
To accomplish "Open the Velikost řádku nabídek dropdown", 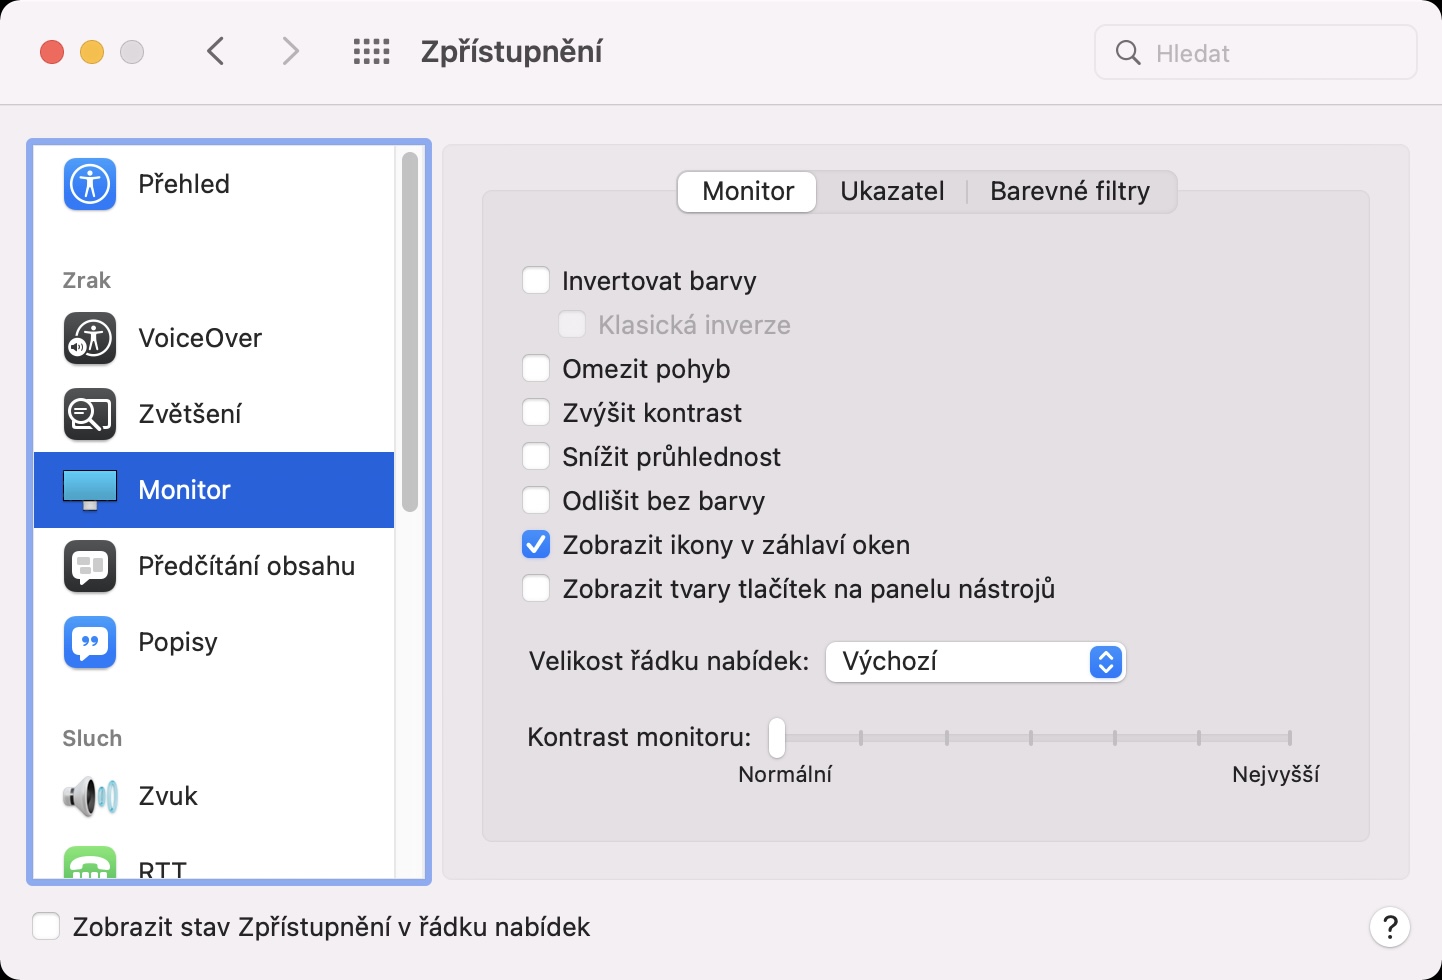I will pos(975,662).
